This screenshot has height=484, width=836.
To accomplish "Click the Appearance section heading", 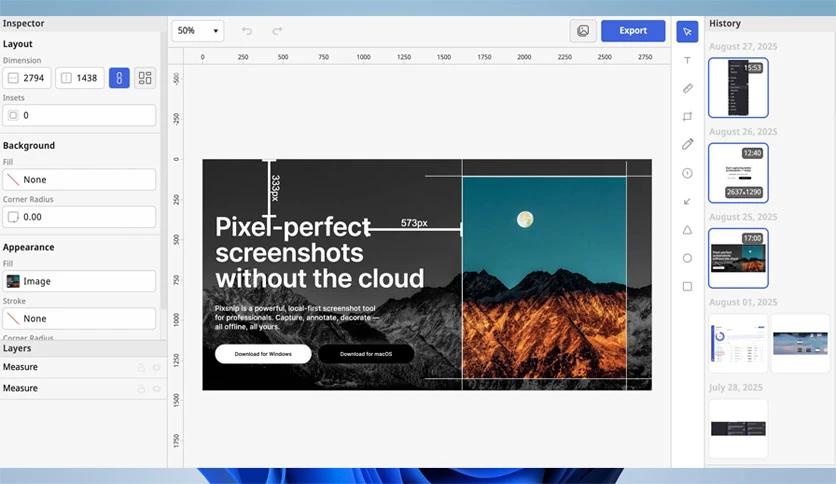I will (28, 247).
